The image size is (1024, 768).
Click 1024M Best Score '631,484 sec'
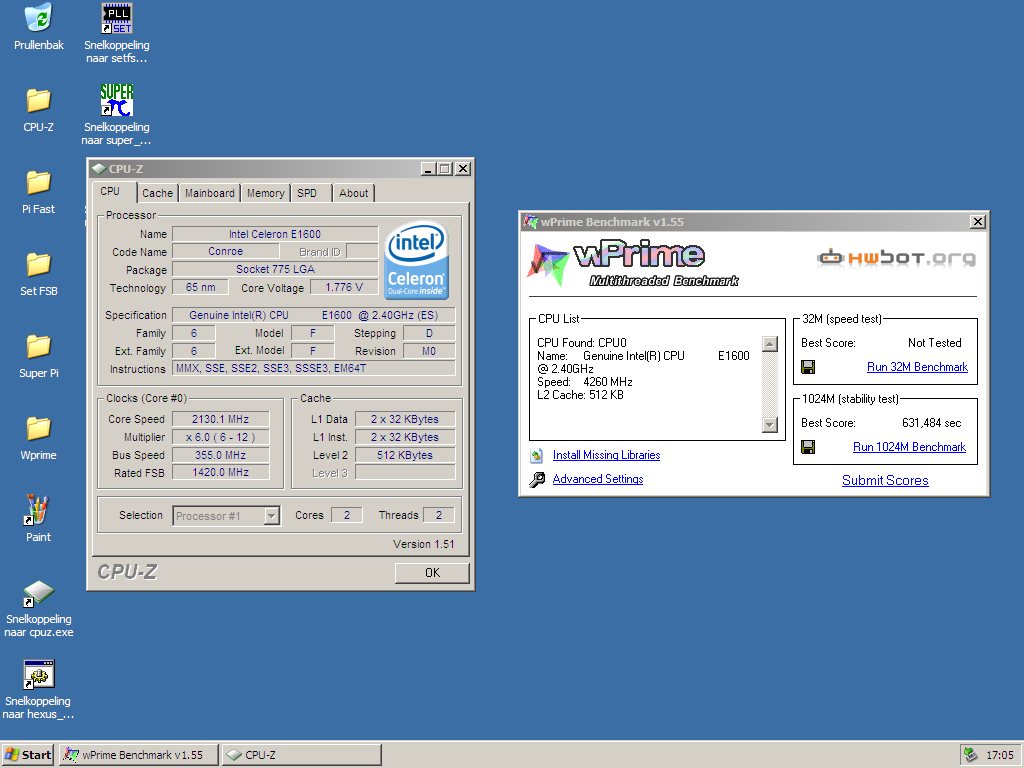coord(931,423)
